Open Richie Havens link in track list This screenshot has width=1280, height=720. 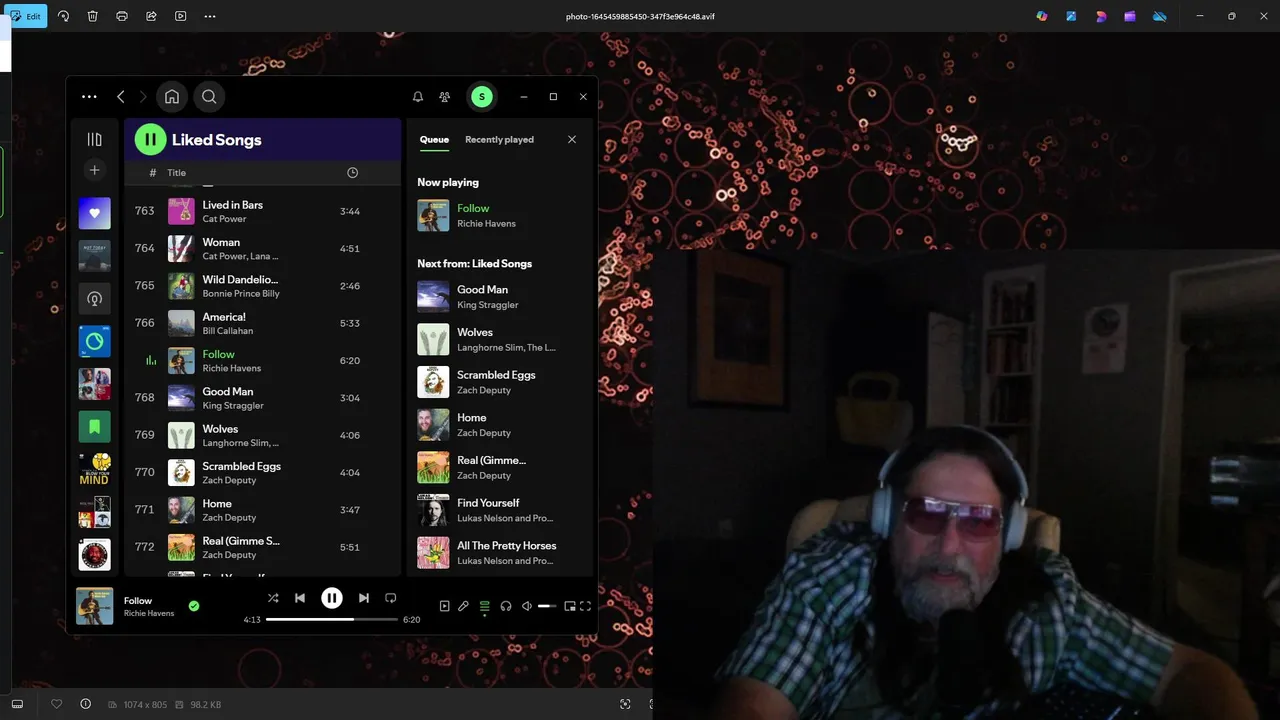click(231, 369)
